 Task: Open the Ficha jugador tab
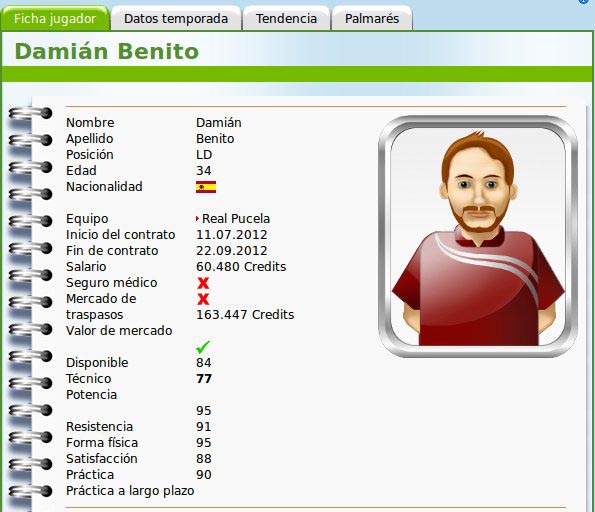click(55, 19)
